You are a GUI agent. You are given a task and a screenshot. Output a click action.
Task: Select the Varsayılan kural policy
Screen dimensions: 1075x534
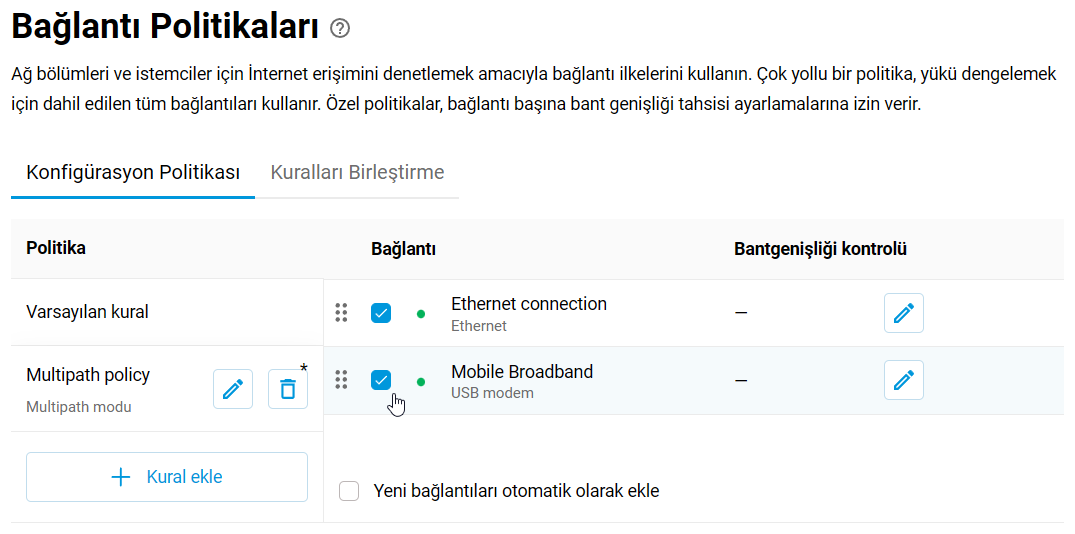[167, 313]
